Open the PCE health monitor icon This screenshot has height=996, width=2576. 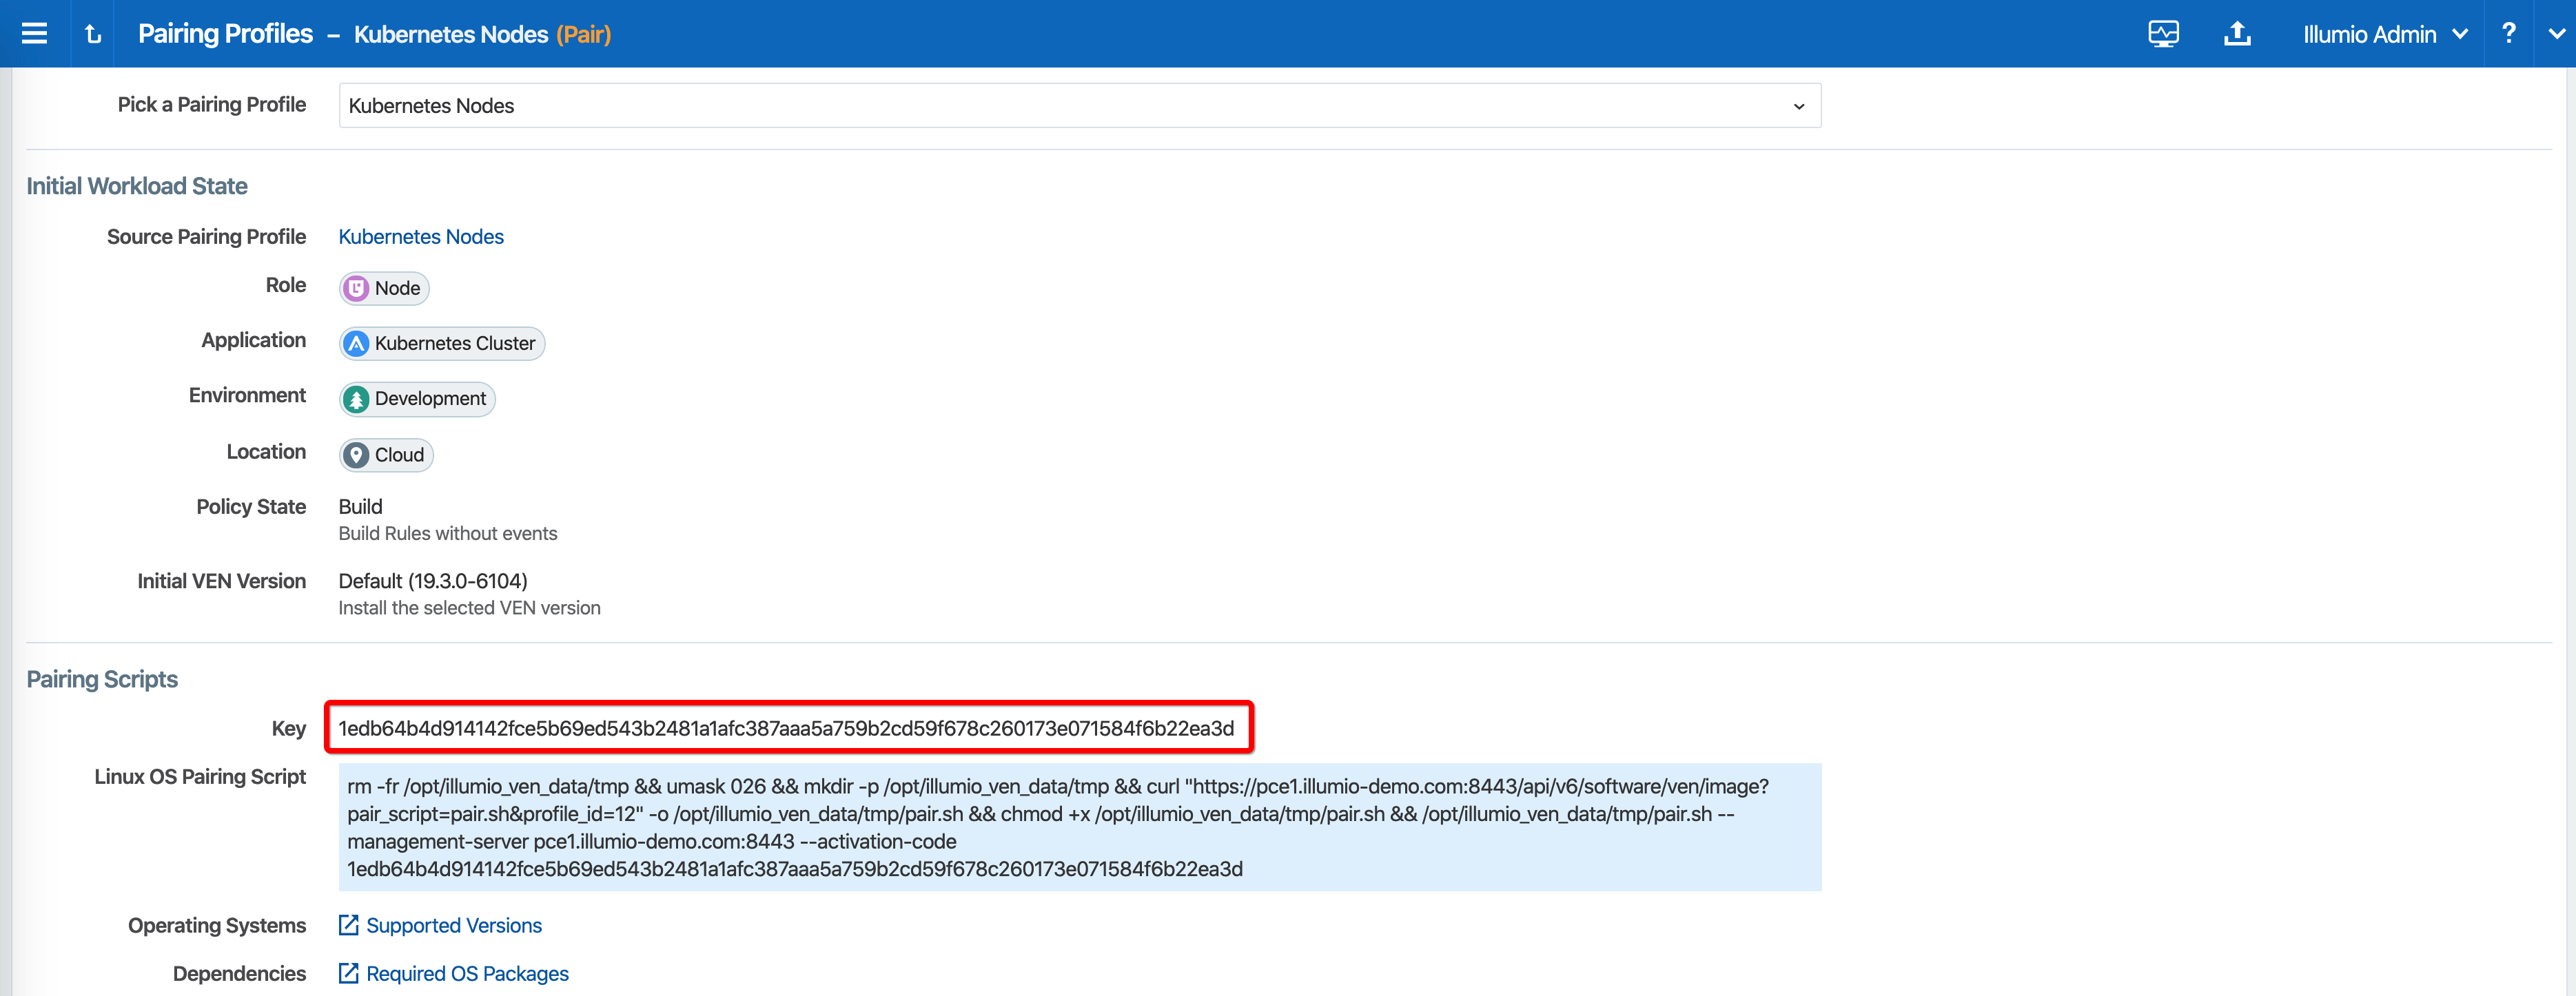[2165, 33]
